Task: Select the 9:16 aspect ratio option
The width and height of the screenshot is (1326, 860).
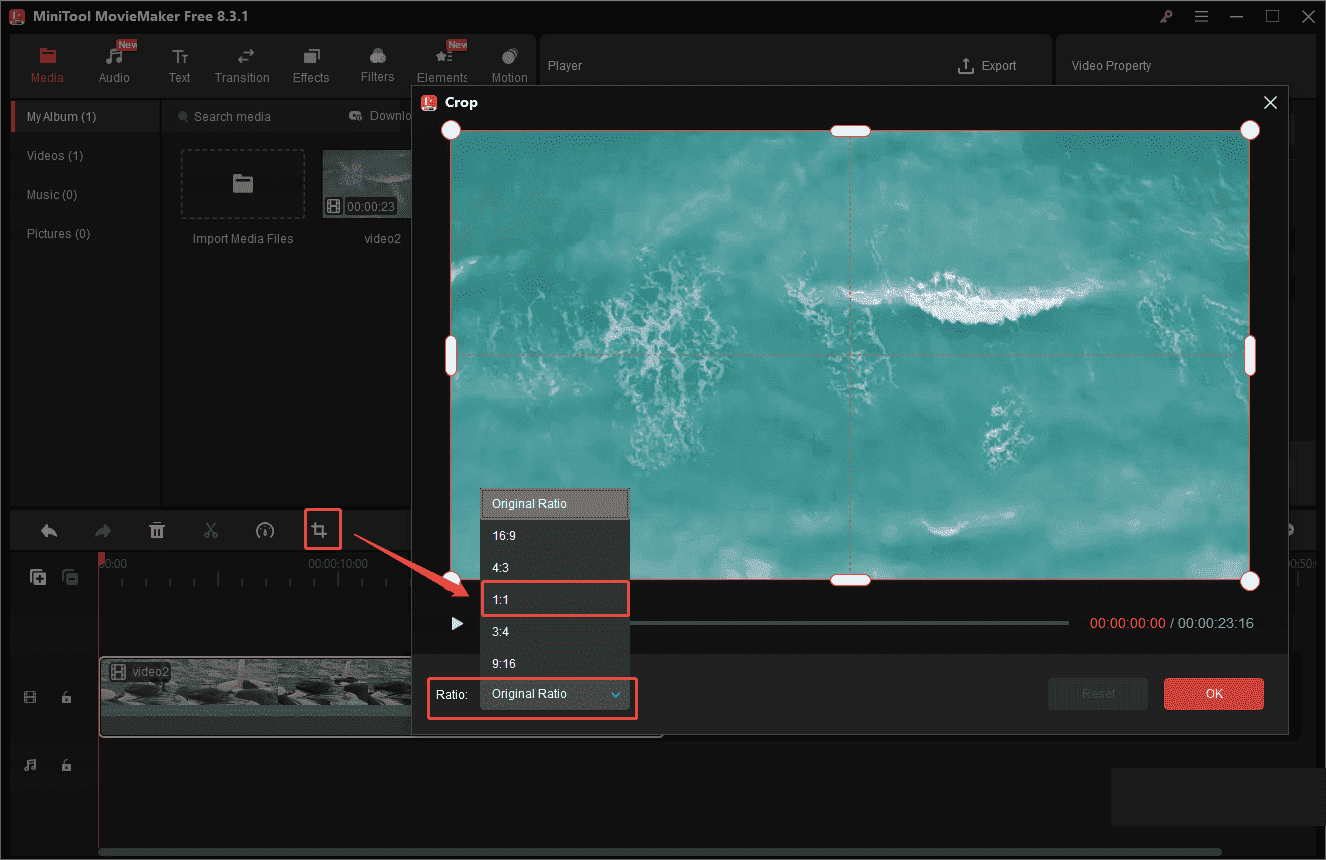Action: (555, 663)
